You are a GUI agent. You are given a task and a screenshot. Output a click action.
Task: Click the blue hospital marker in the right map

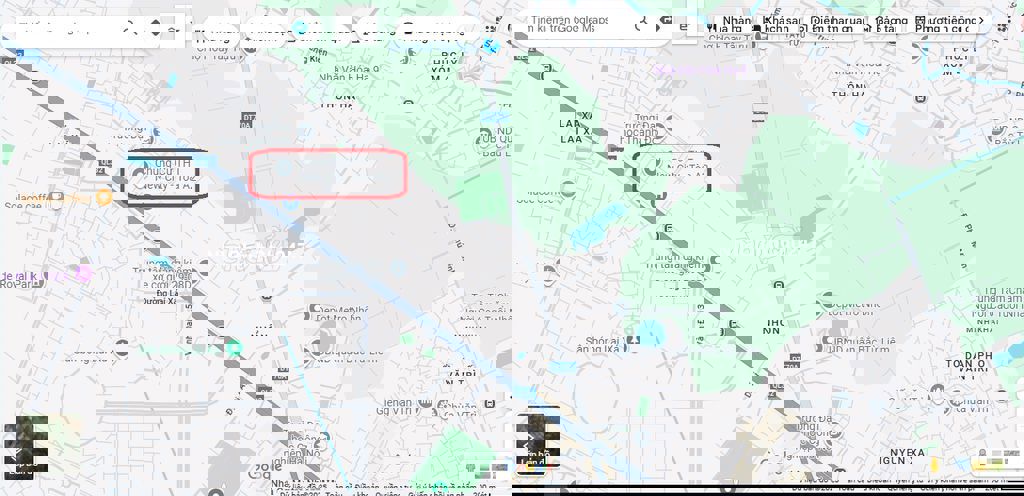coord(632,341)
